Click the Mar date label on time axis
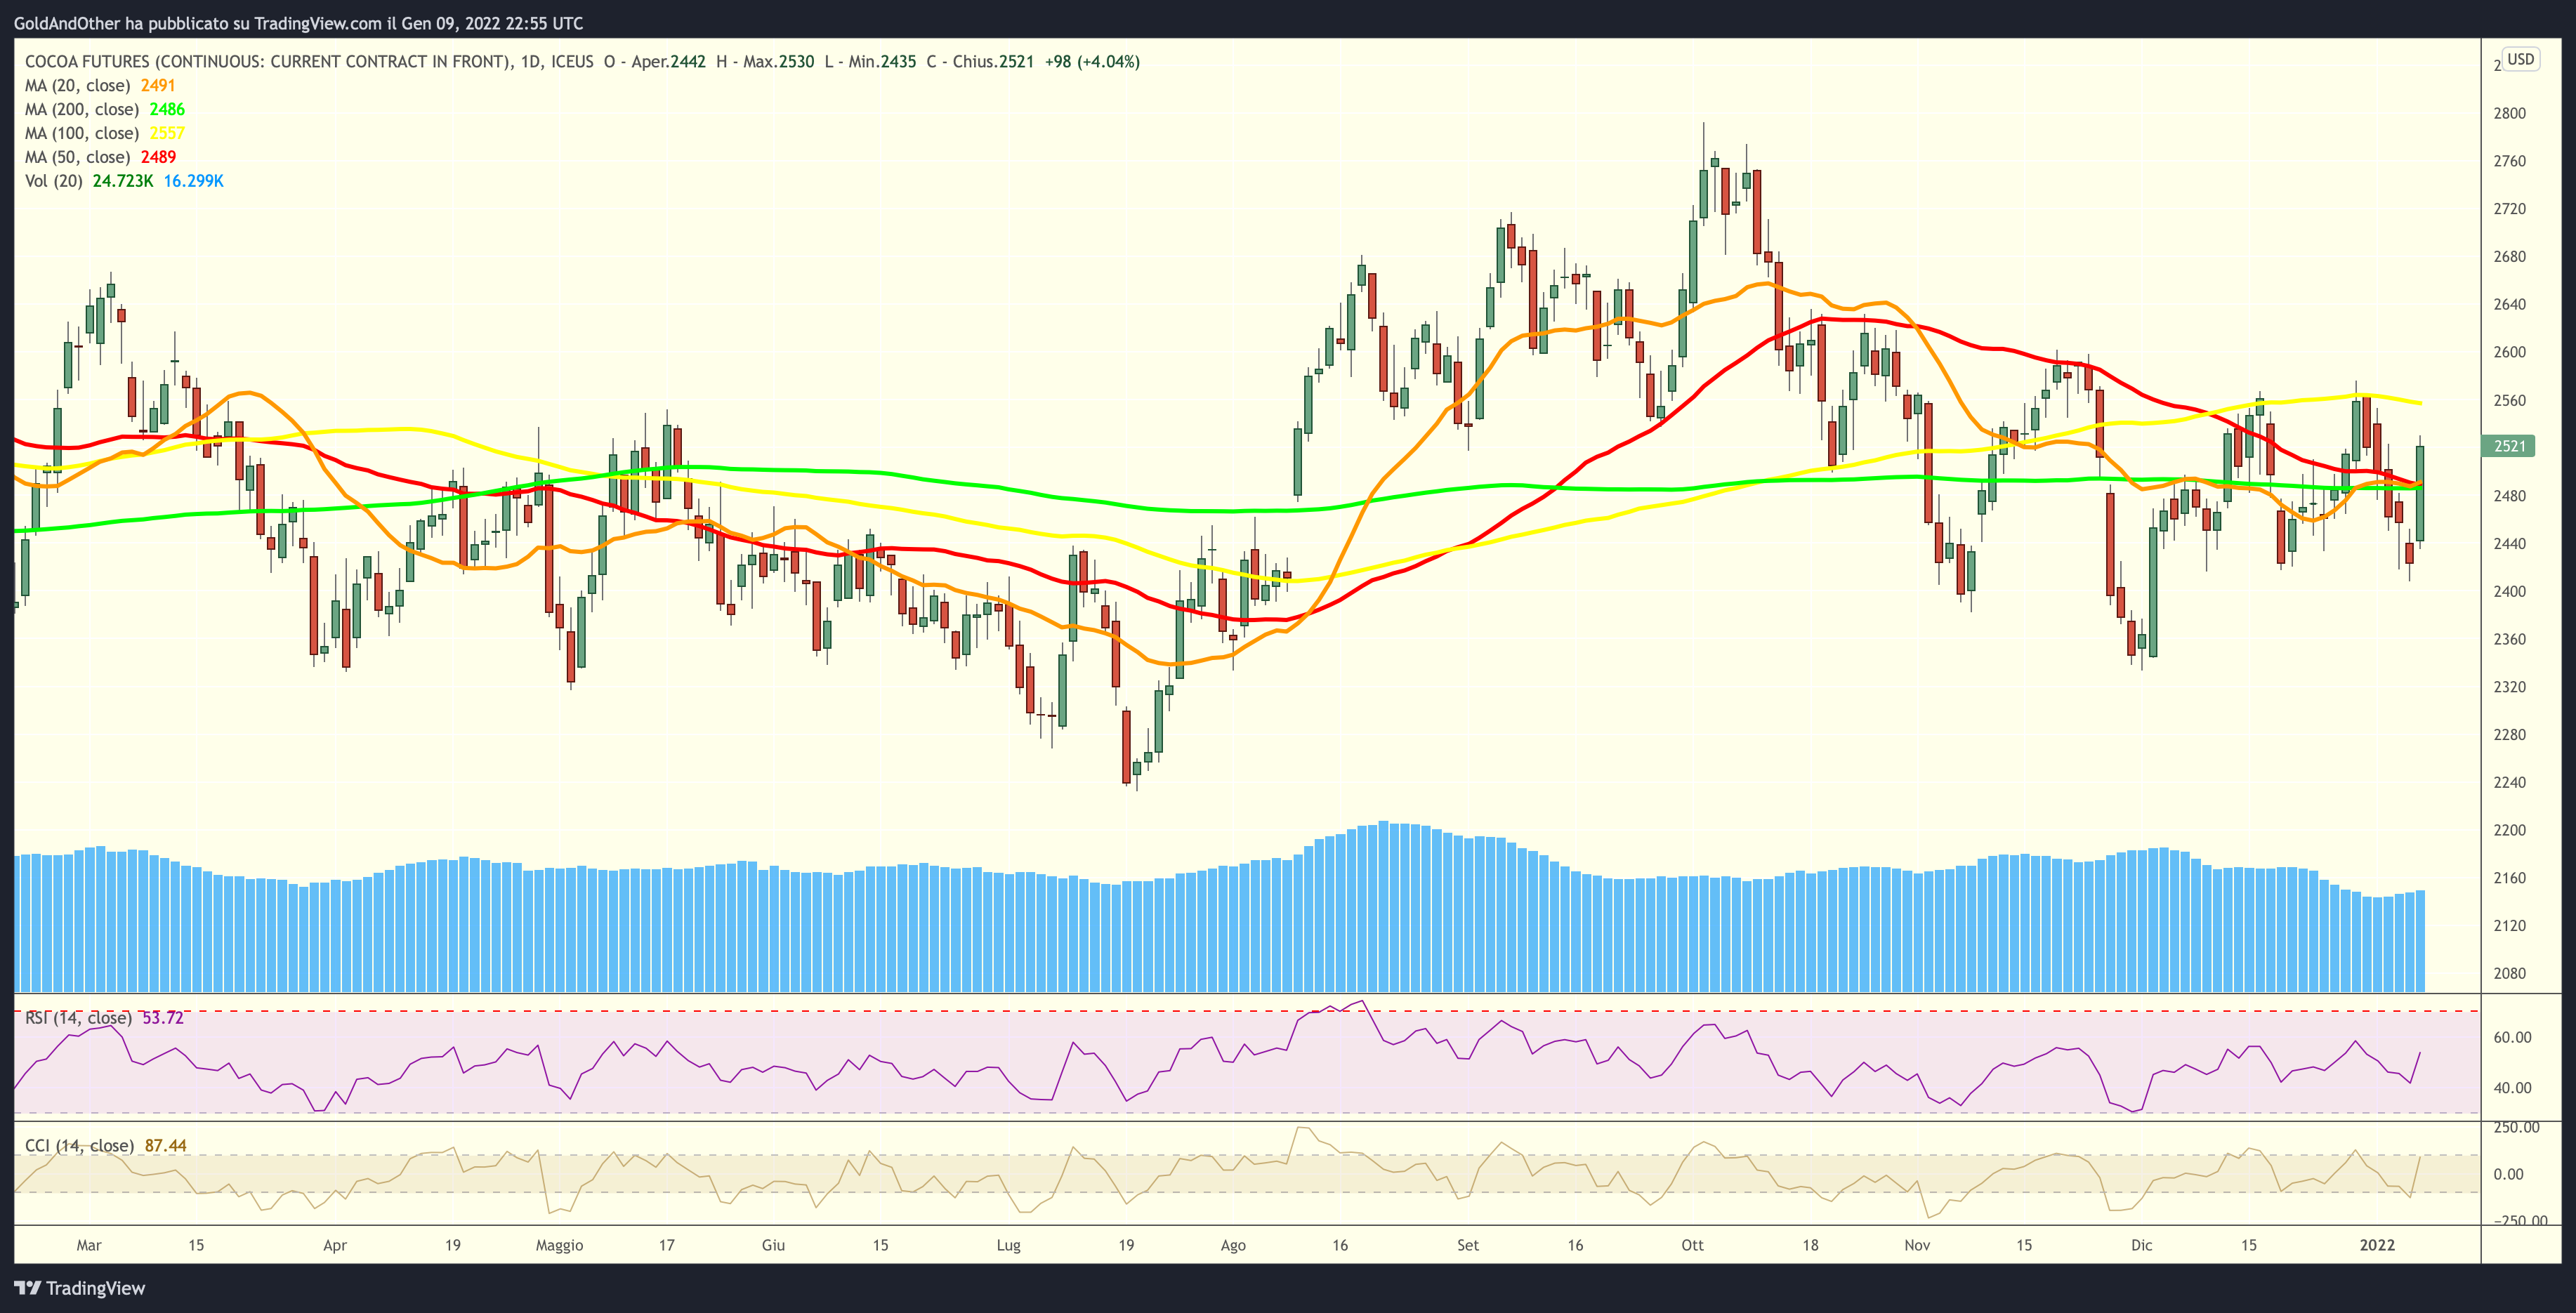The image size is (2576, 1313). coord(89,1245)
